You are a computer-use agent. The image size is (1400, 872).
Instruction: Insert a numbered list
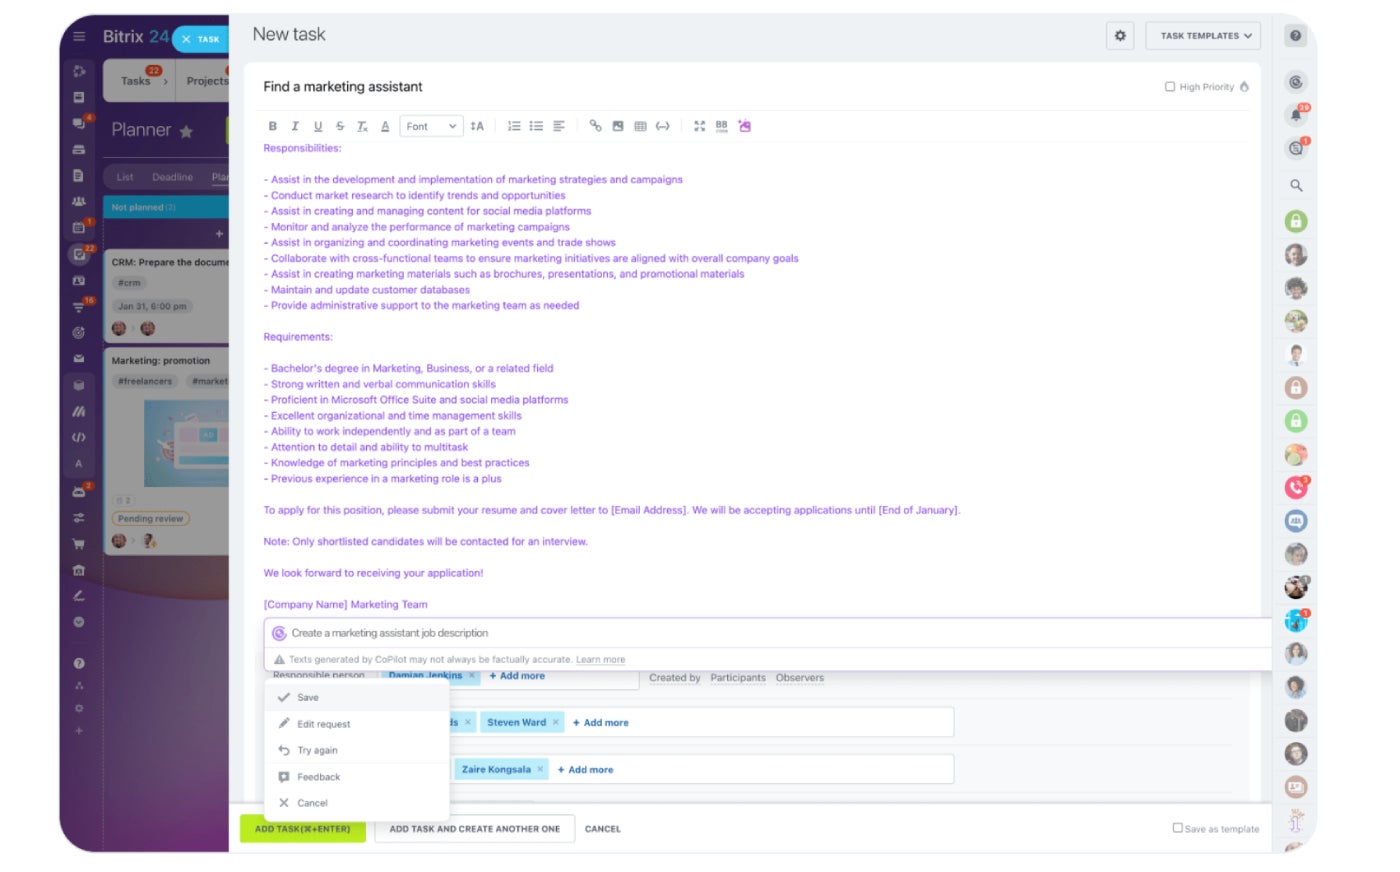514,126
